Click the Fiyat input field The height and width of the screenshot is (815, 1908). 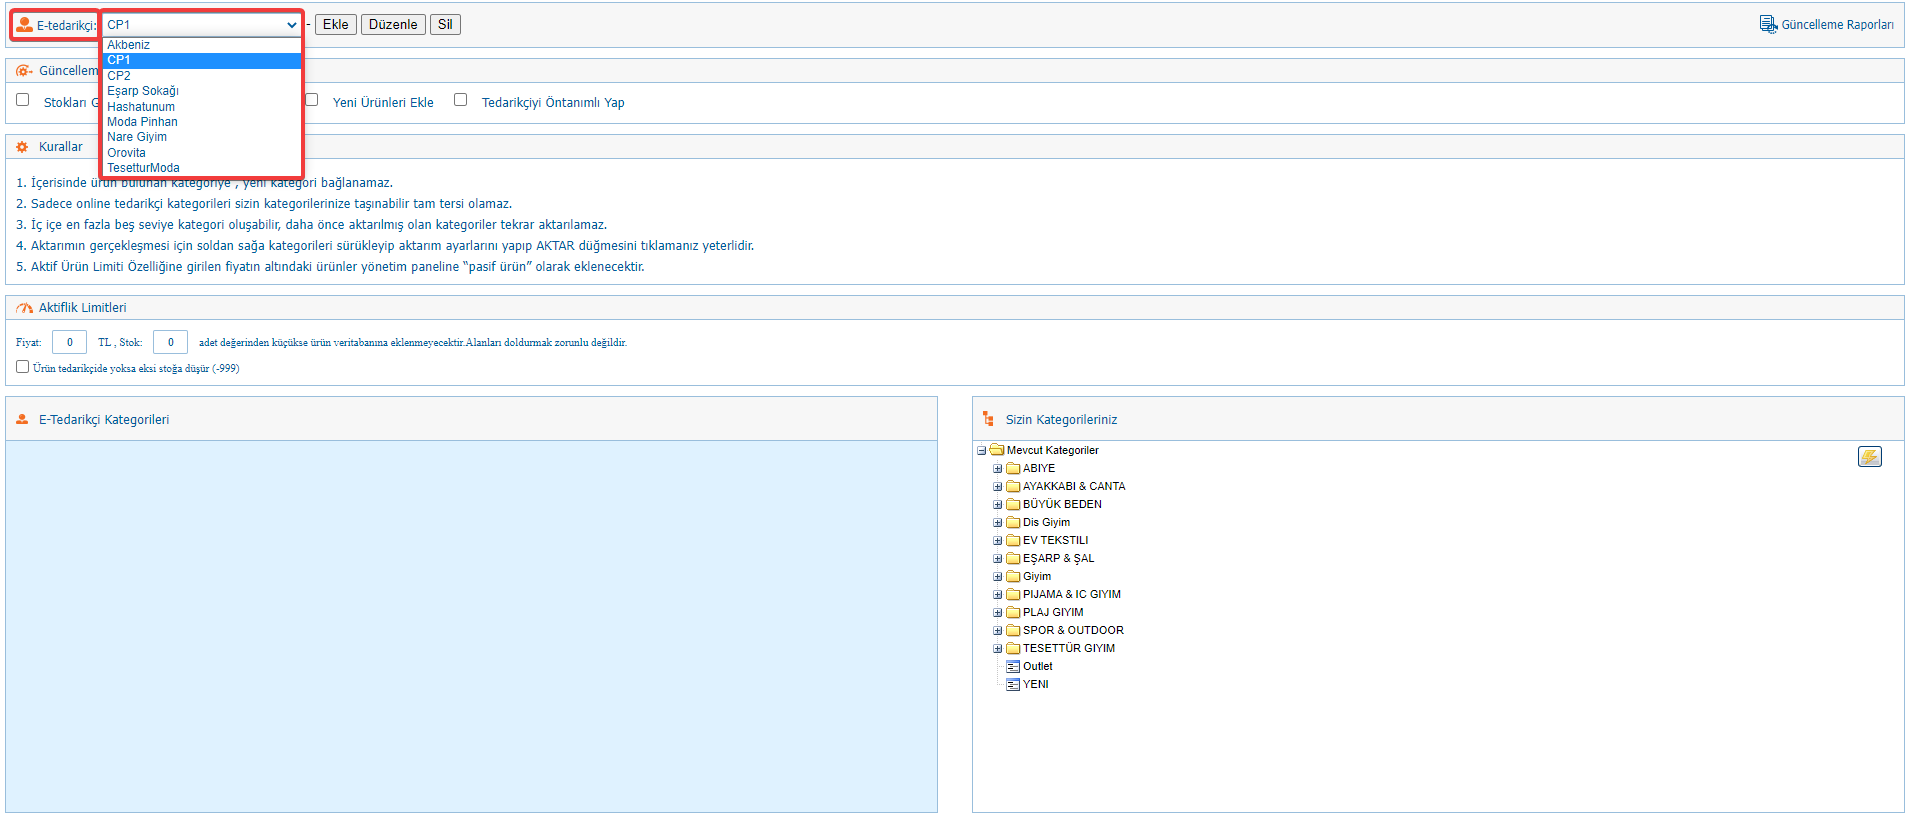pyautogui.click(x=69, y=342)
